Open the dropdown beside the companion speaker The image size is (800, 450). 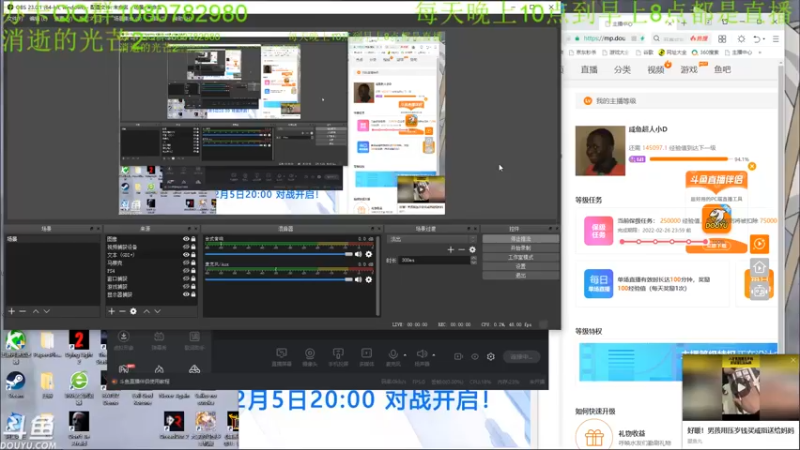[x=434, y=355]
